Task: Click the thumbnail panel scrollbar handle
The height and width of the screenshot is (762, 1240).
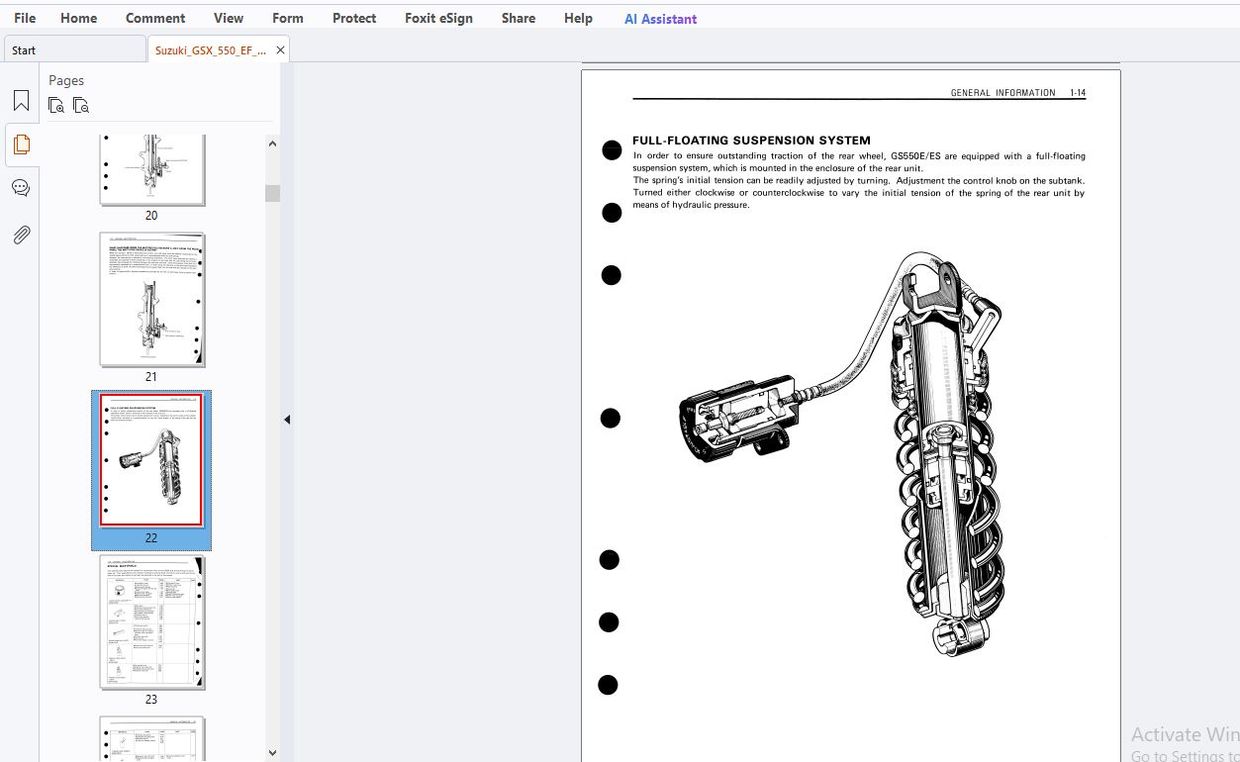Action: 272,193
